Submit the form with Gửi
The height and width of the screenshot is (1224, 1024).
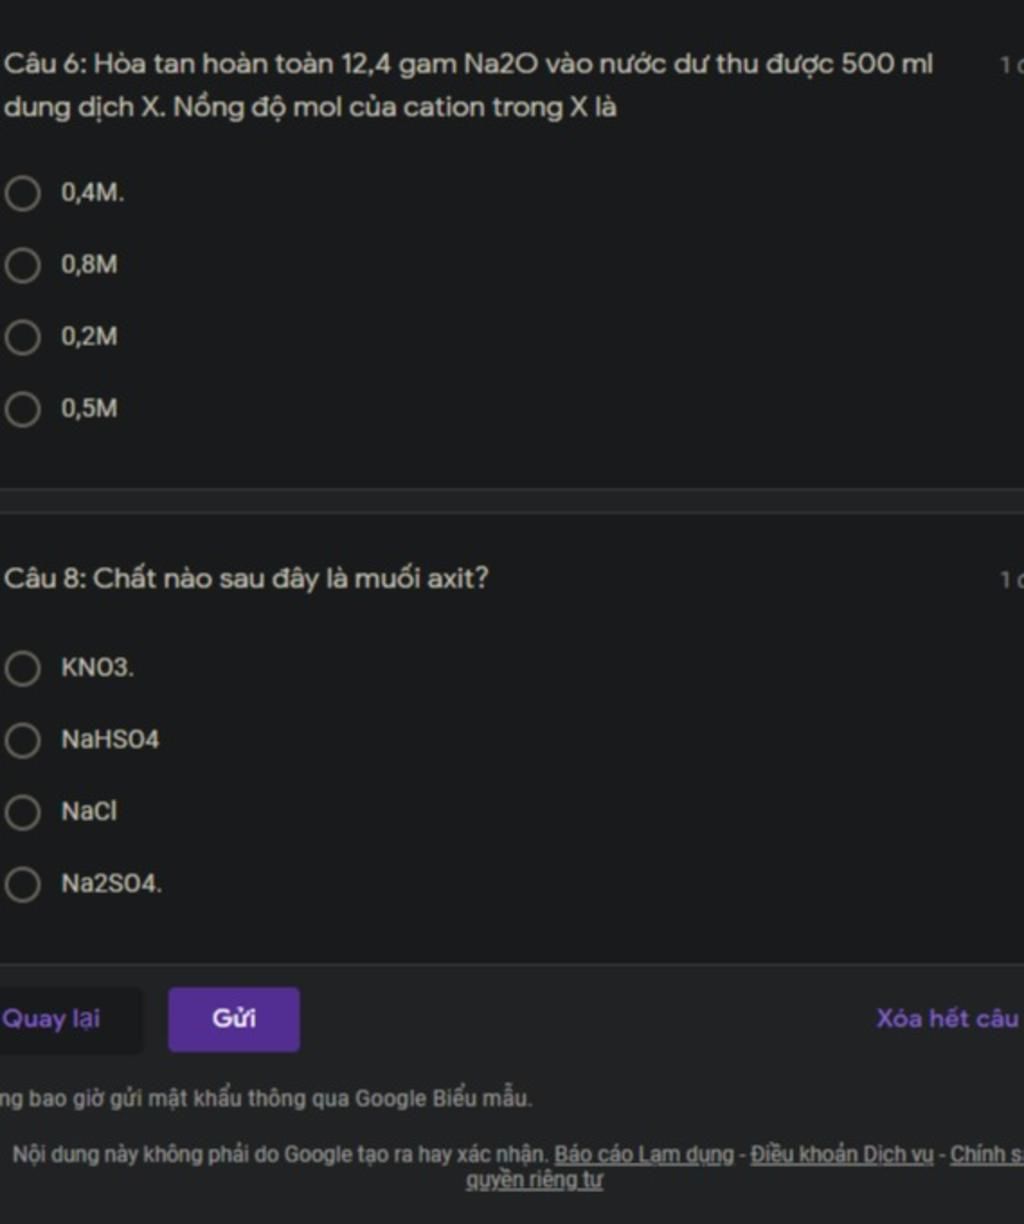point(234,1019)
